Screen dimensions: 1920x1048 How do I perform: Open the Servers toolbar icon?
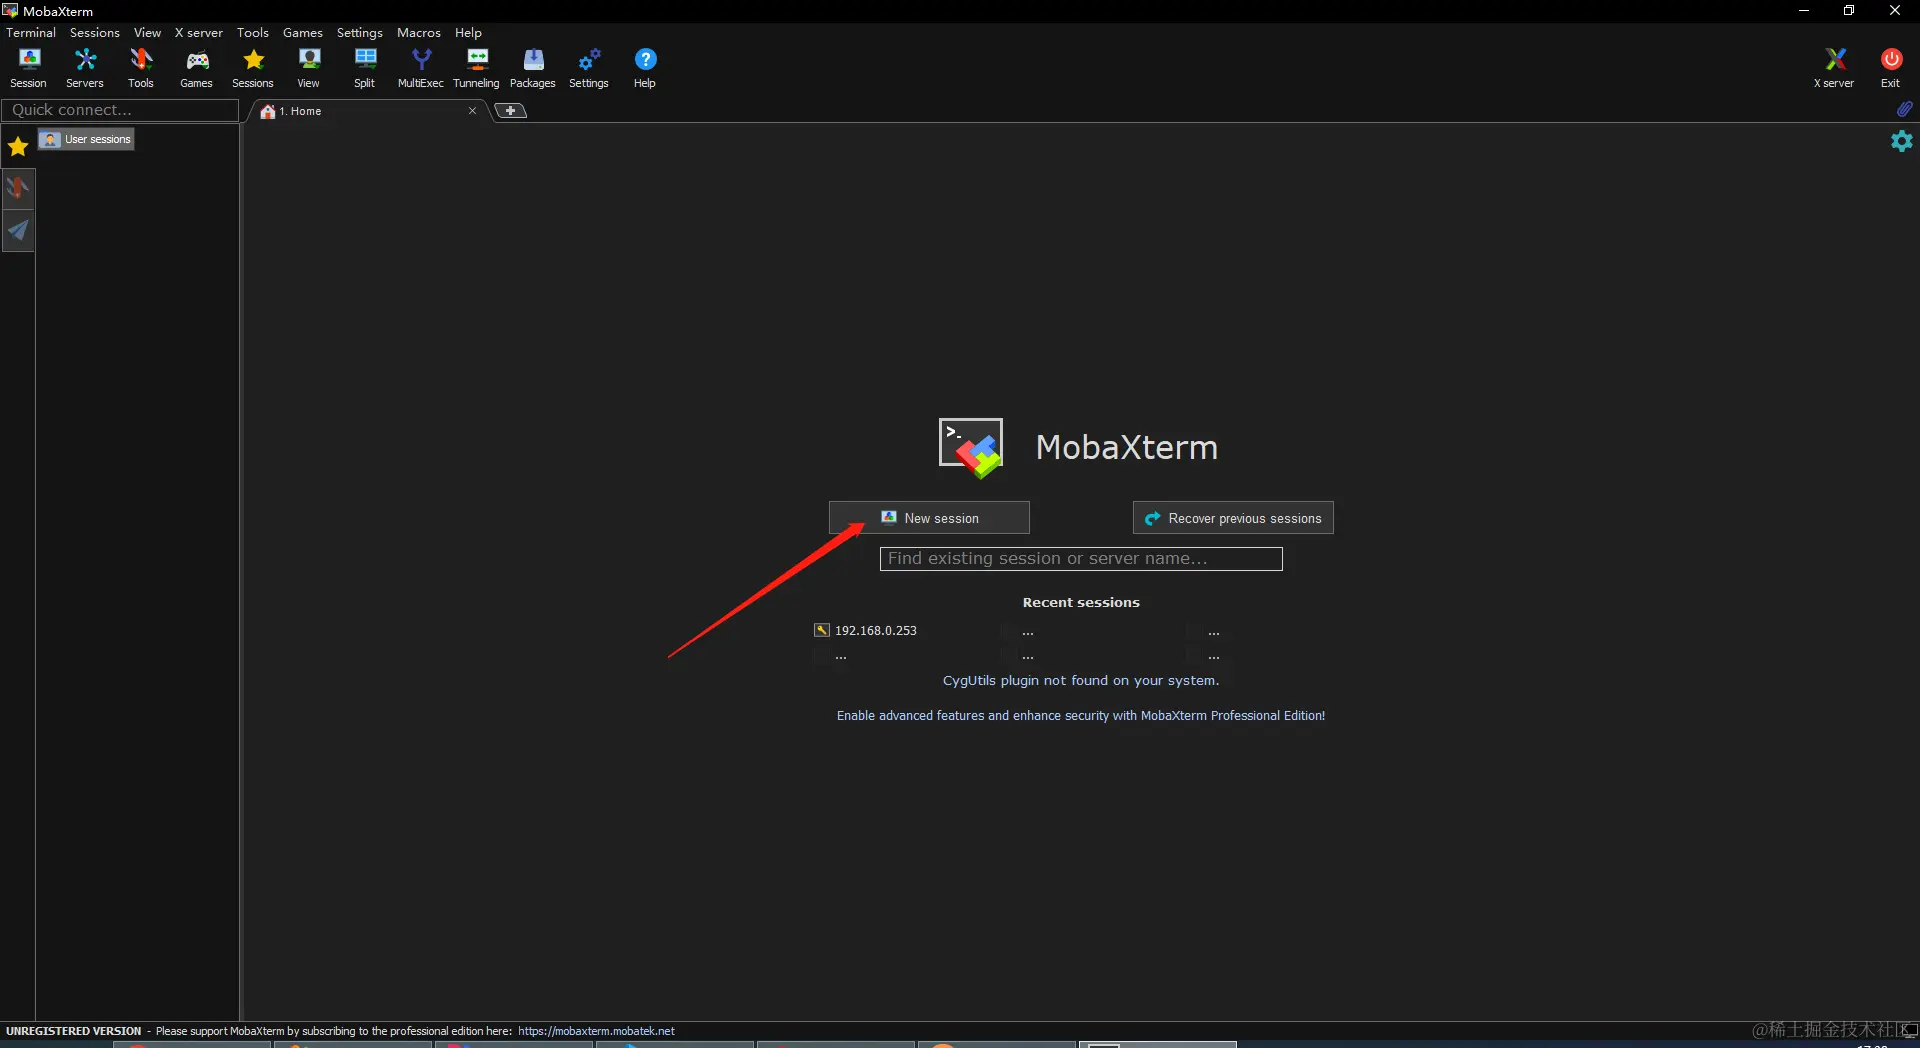85,68
